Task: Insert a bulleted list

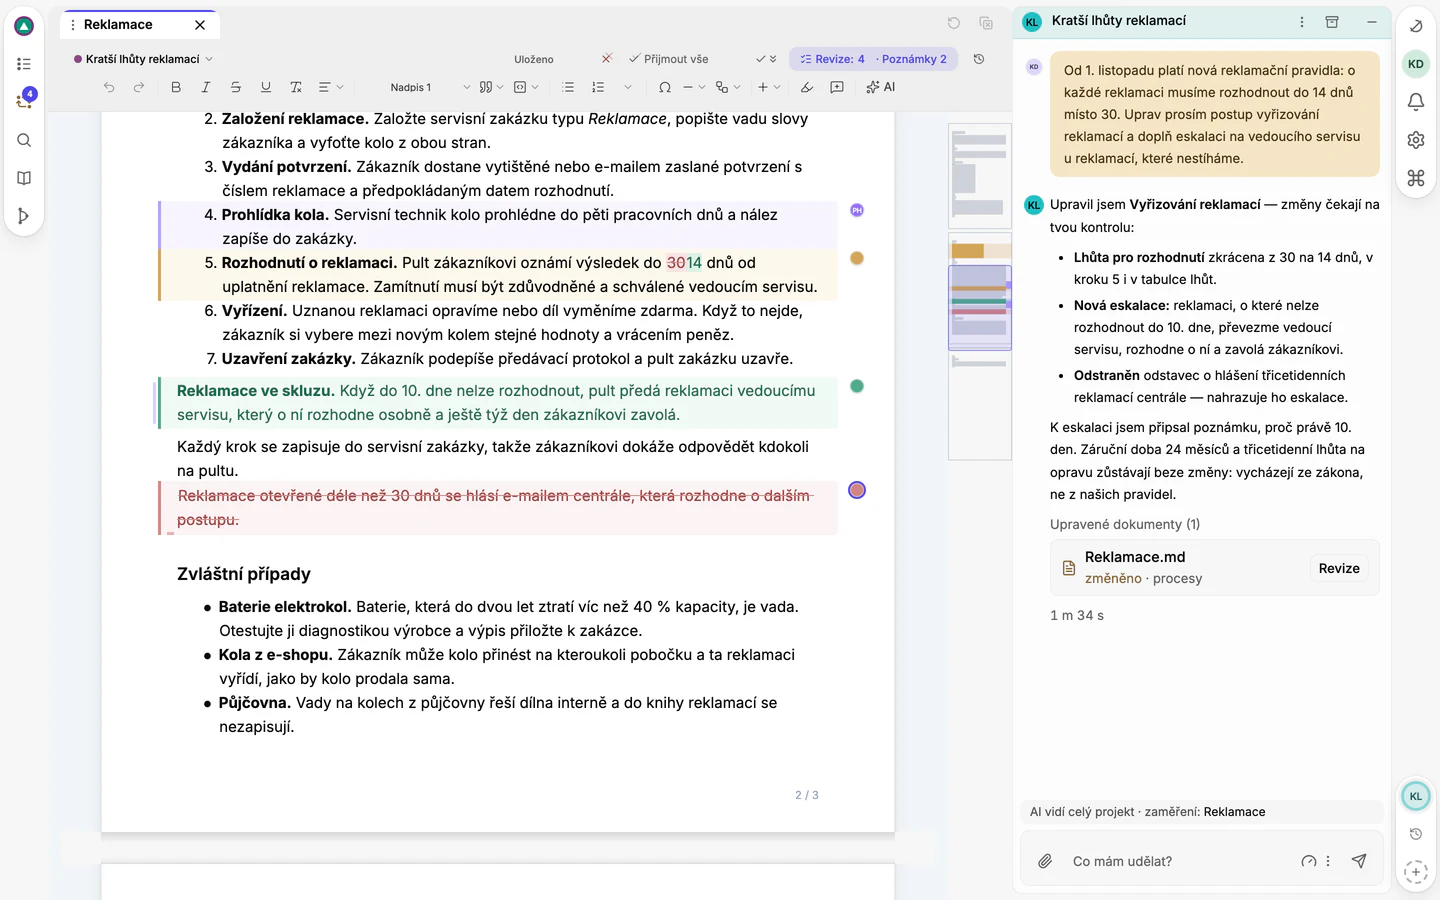Action: [x=568, y=87]
